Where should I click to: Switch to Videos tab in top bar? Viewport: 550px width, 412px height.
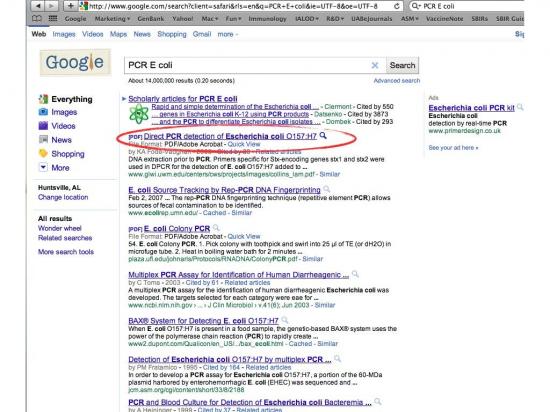93,34
